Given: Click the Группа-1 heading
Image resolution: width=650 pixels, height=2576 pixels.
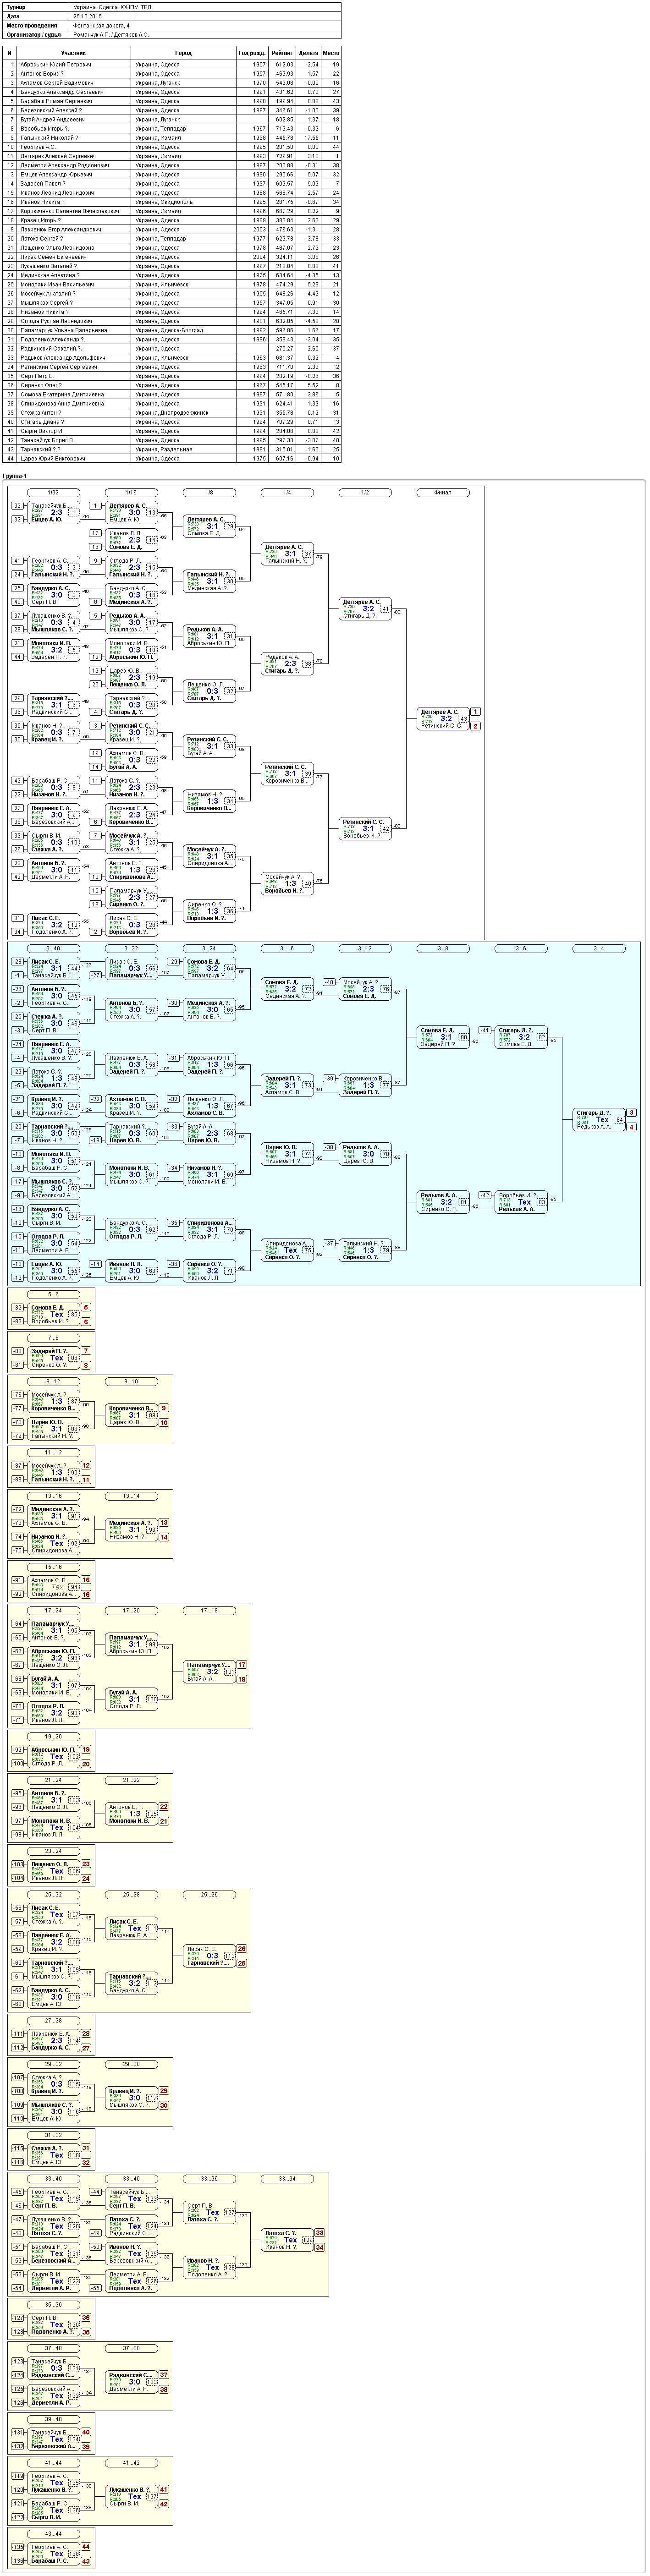Looking at the screenshot, I should (x=16, y=477).
